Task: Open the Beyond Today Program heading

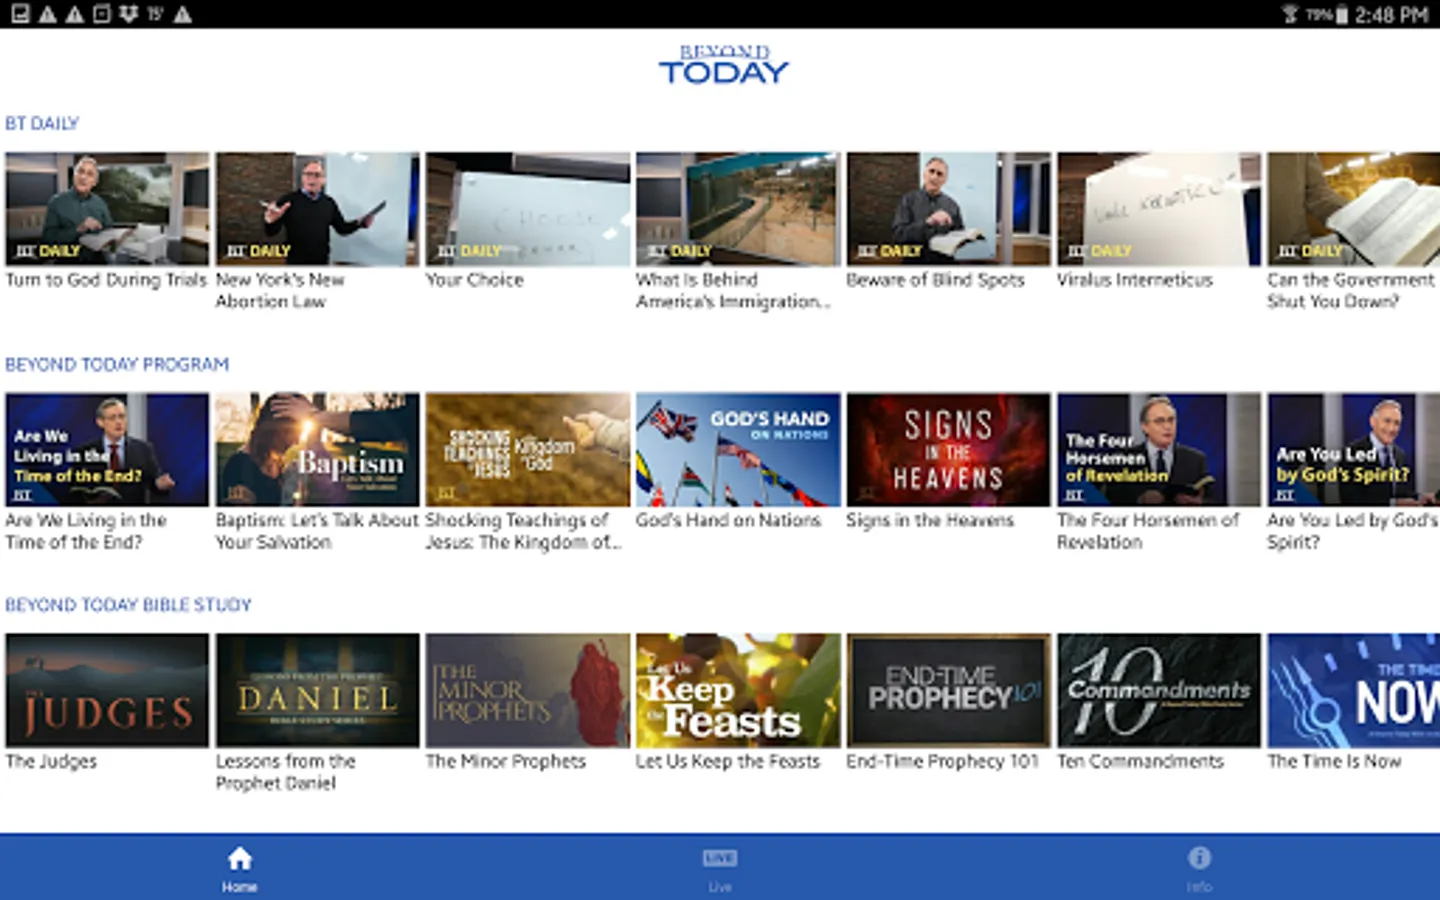Action: (x=117, y=364)
